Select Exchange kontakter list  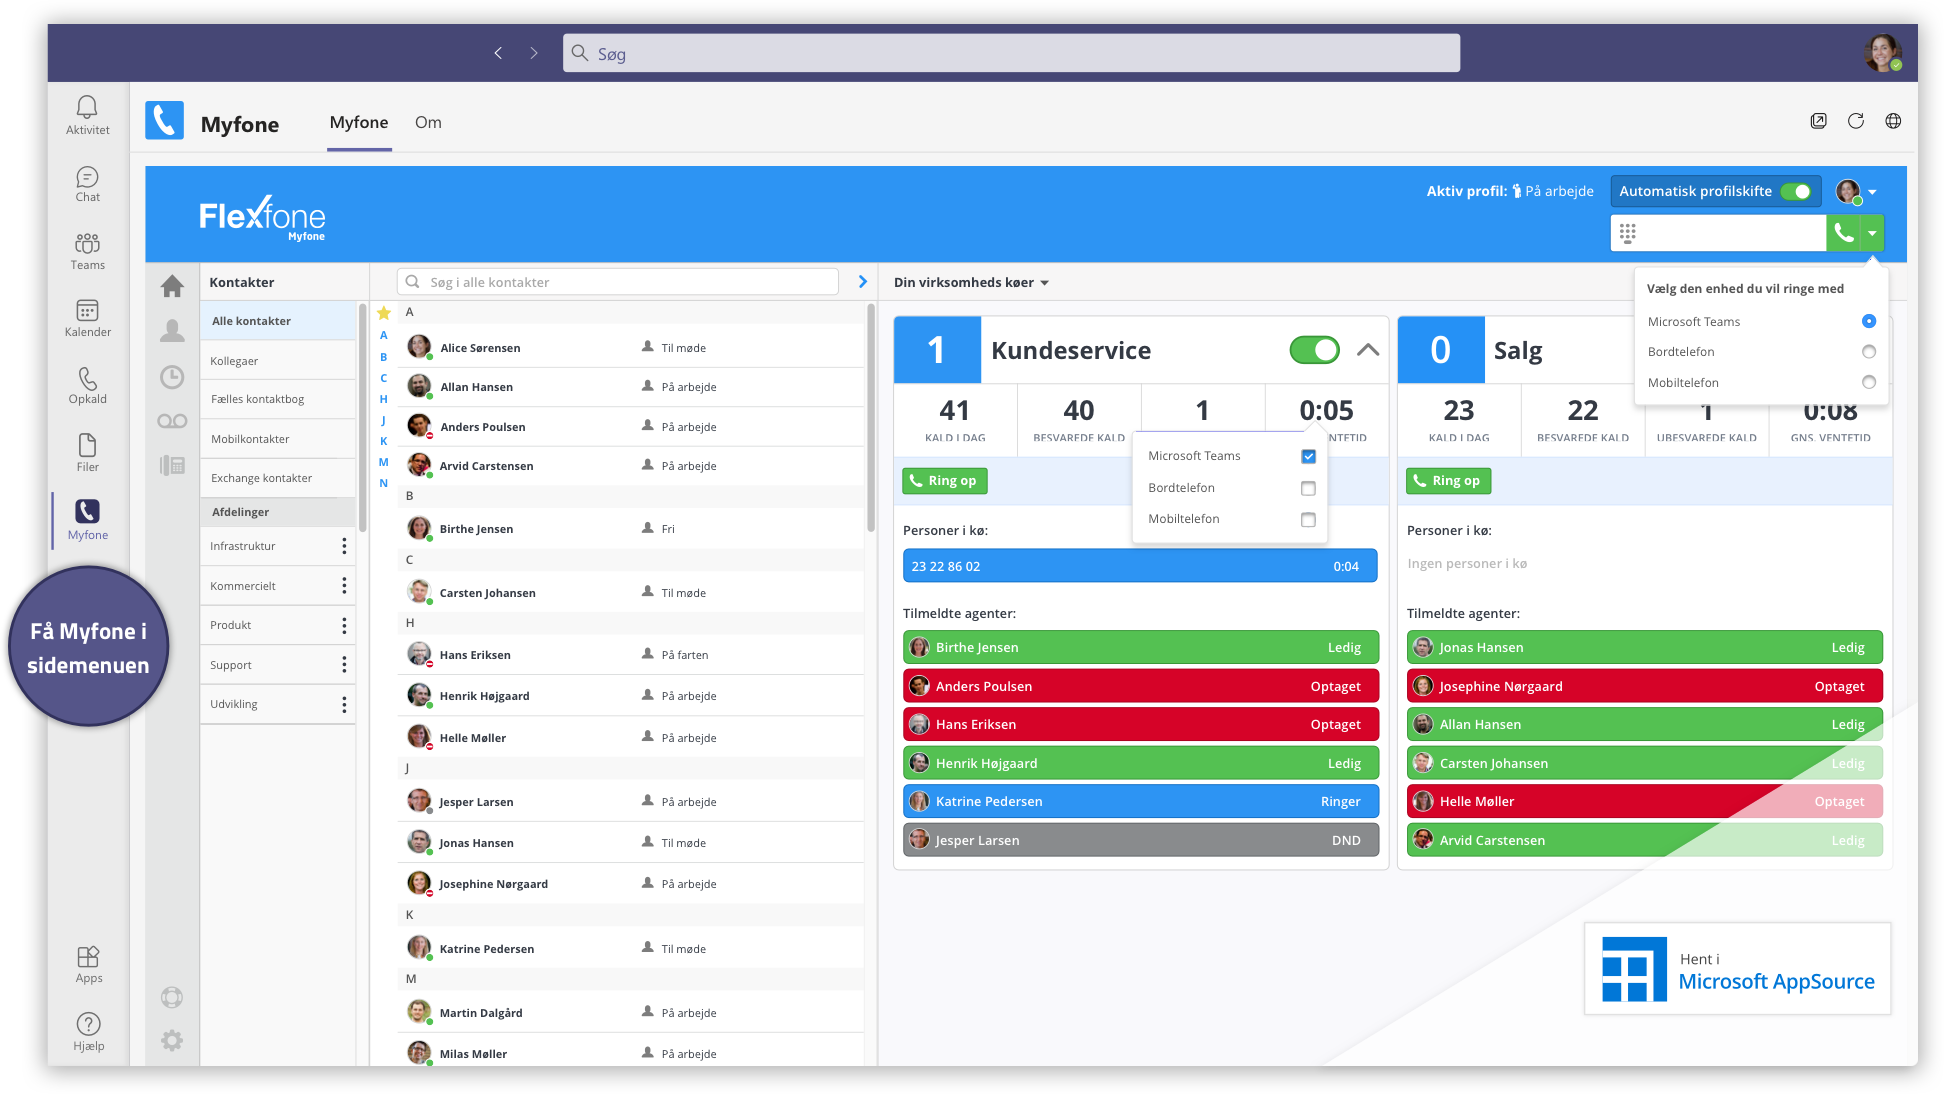278,478
